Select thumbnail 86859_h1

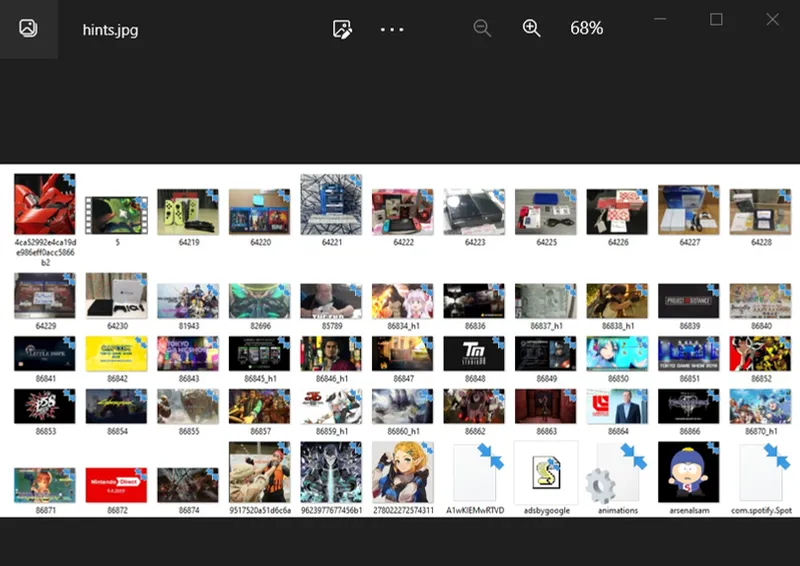pyautogui.click(x=331, y=406)
